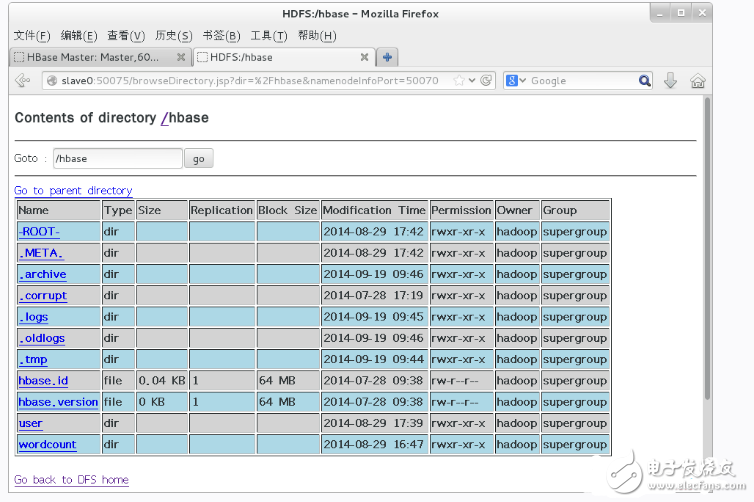Click the site identity globe icon
The height and width of the screenshot is (502, 754).
point(52,81)
